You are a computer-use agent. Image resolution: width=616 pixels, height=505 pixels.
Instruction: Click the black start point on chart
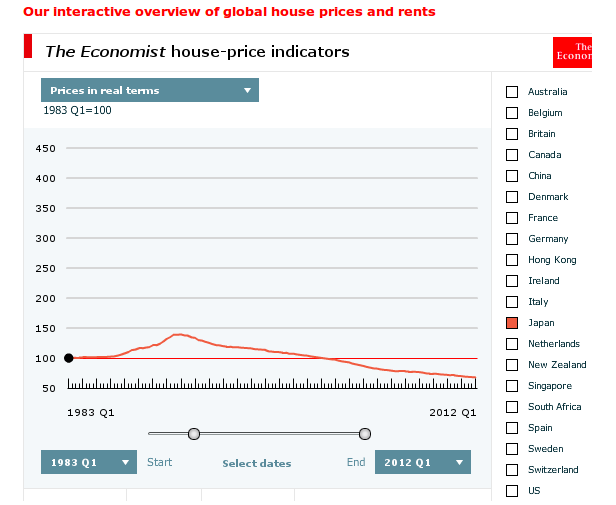pyautogui.click(x=68, y=358)
